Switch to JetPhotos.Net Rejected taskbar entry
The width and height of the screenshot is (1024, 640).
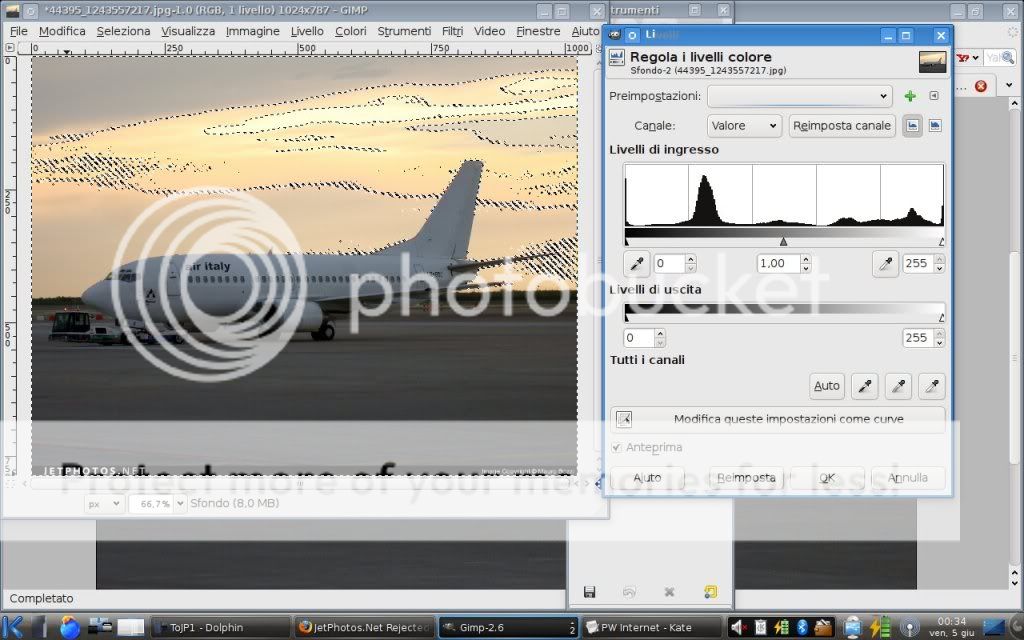(364, 628)
